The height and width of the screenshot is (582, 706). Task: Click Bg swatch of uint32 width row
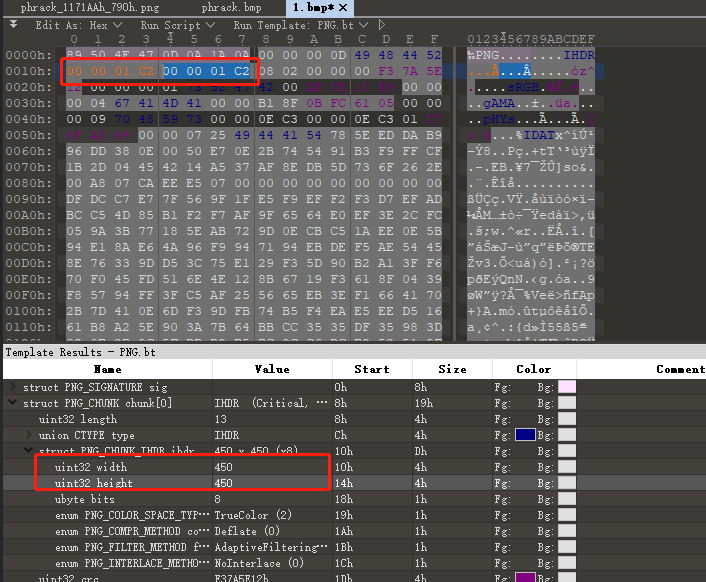coord(567,467)
